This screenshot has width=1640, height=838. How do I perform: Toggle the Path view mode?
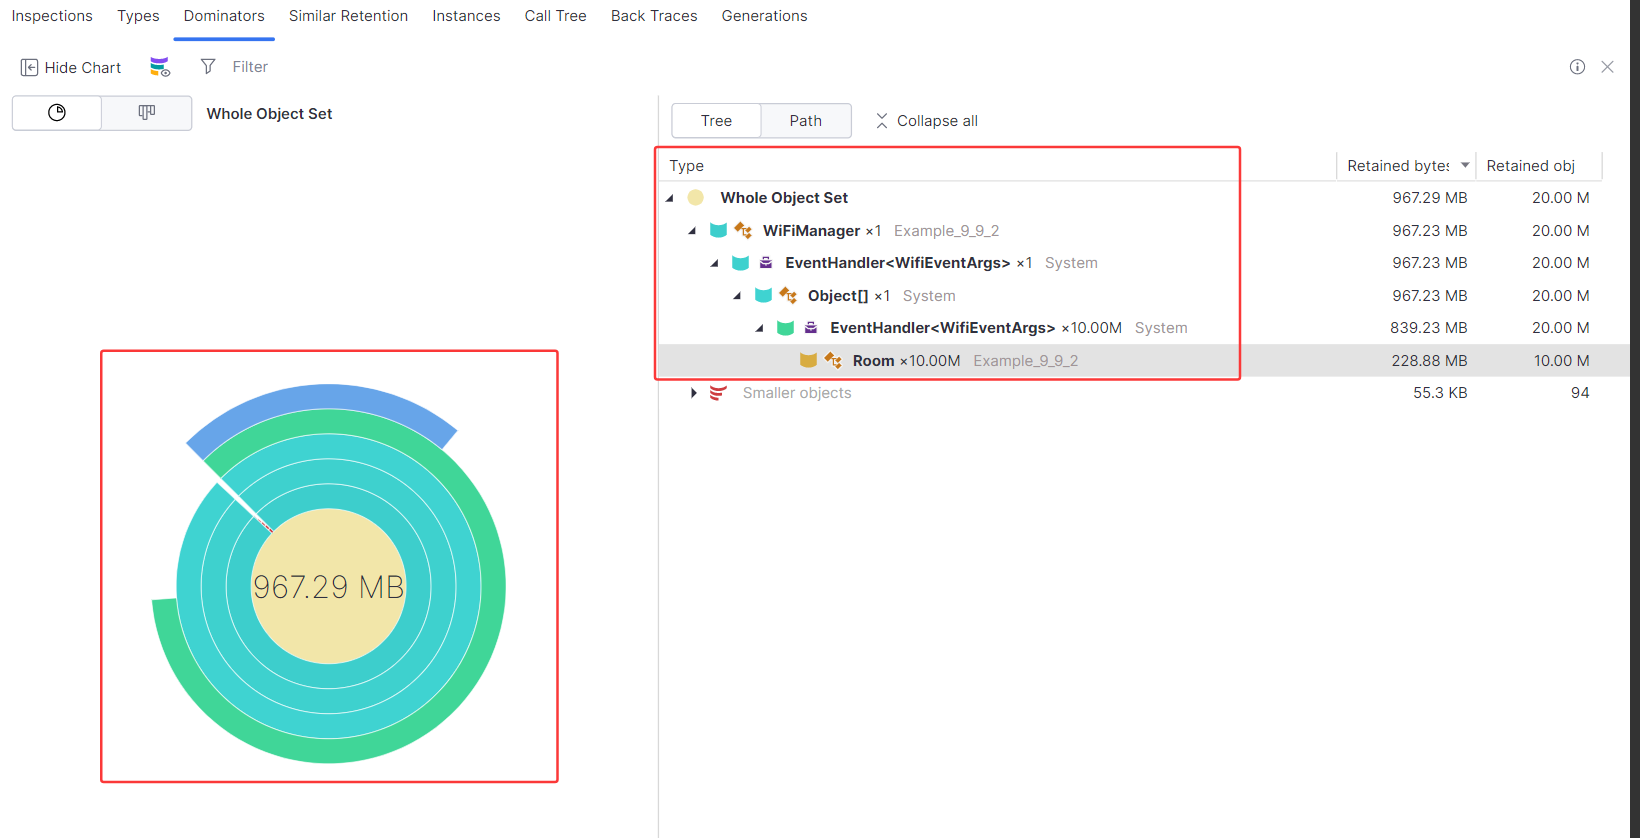(806, 121)
